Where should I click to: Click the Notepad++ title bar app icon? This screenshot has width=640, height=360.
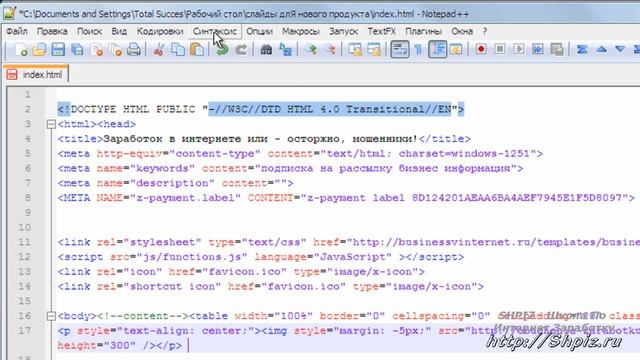tap(9, 13)
